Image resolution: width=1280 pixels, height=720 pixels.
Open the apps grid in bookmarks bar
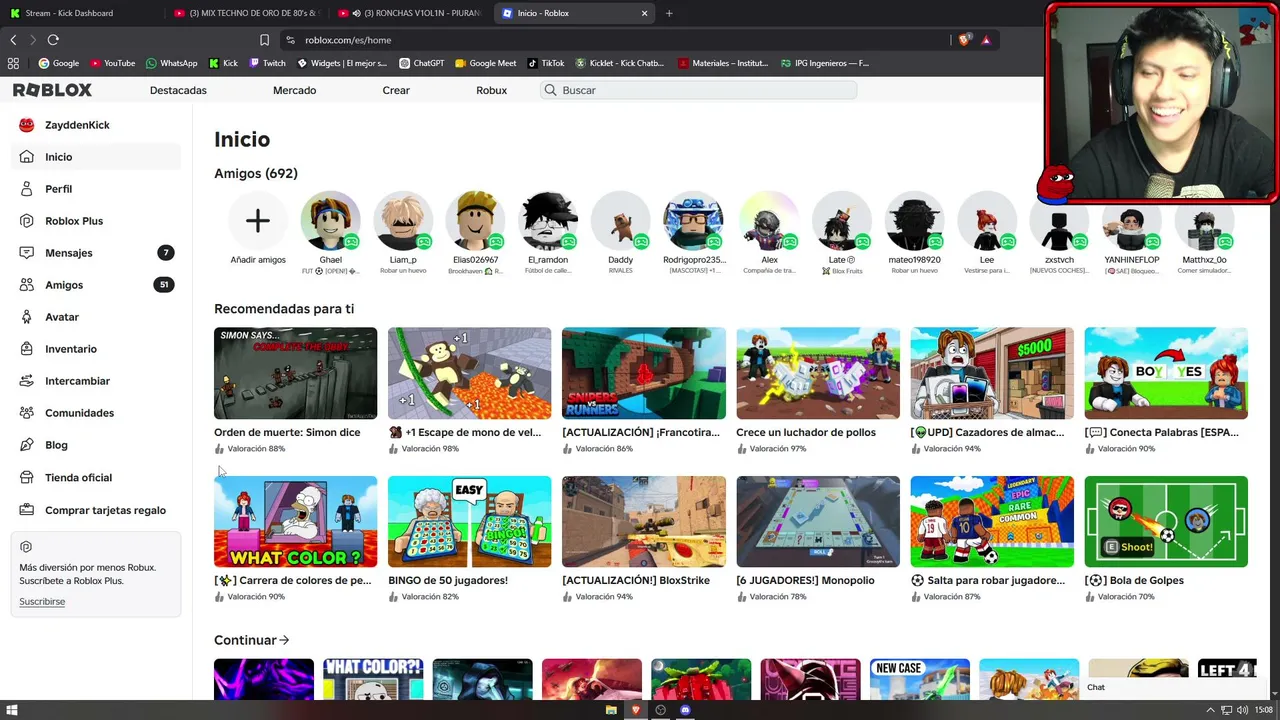click(x=13, y=63)
